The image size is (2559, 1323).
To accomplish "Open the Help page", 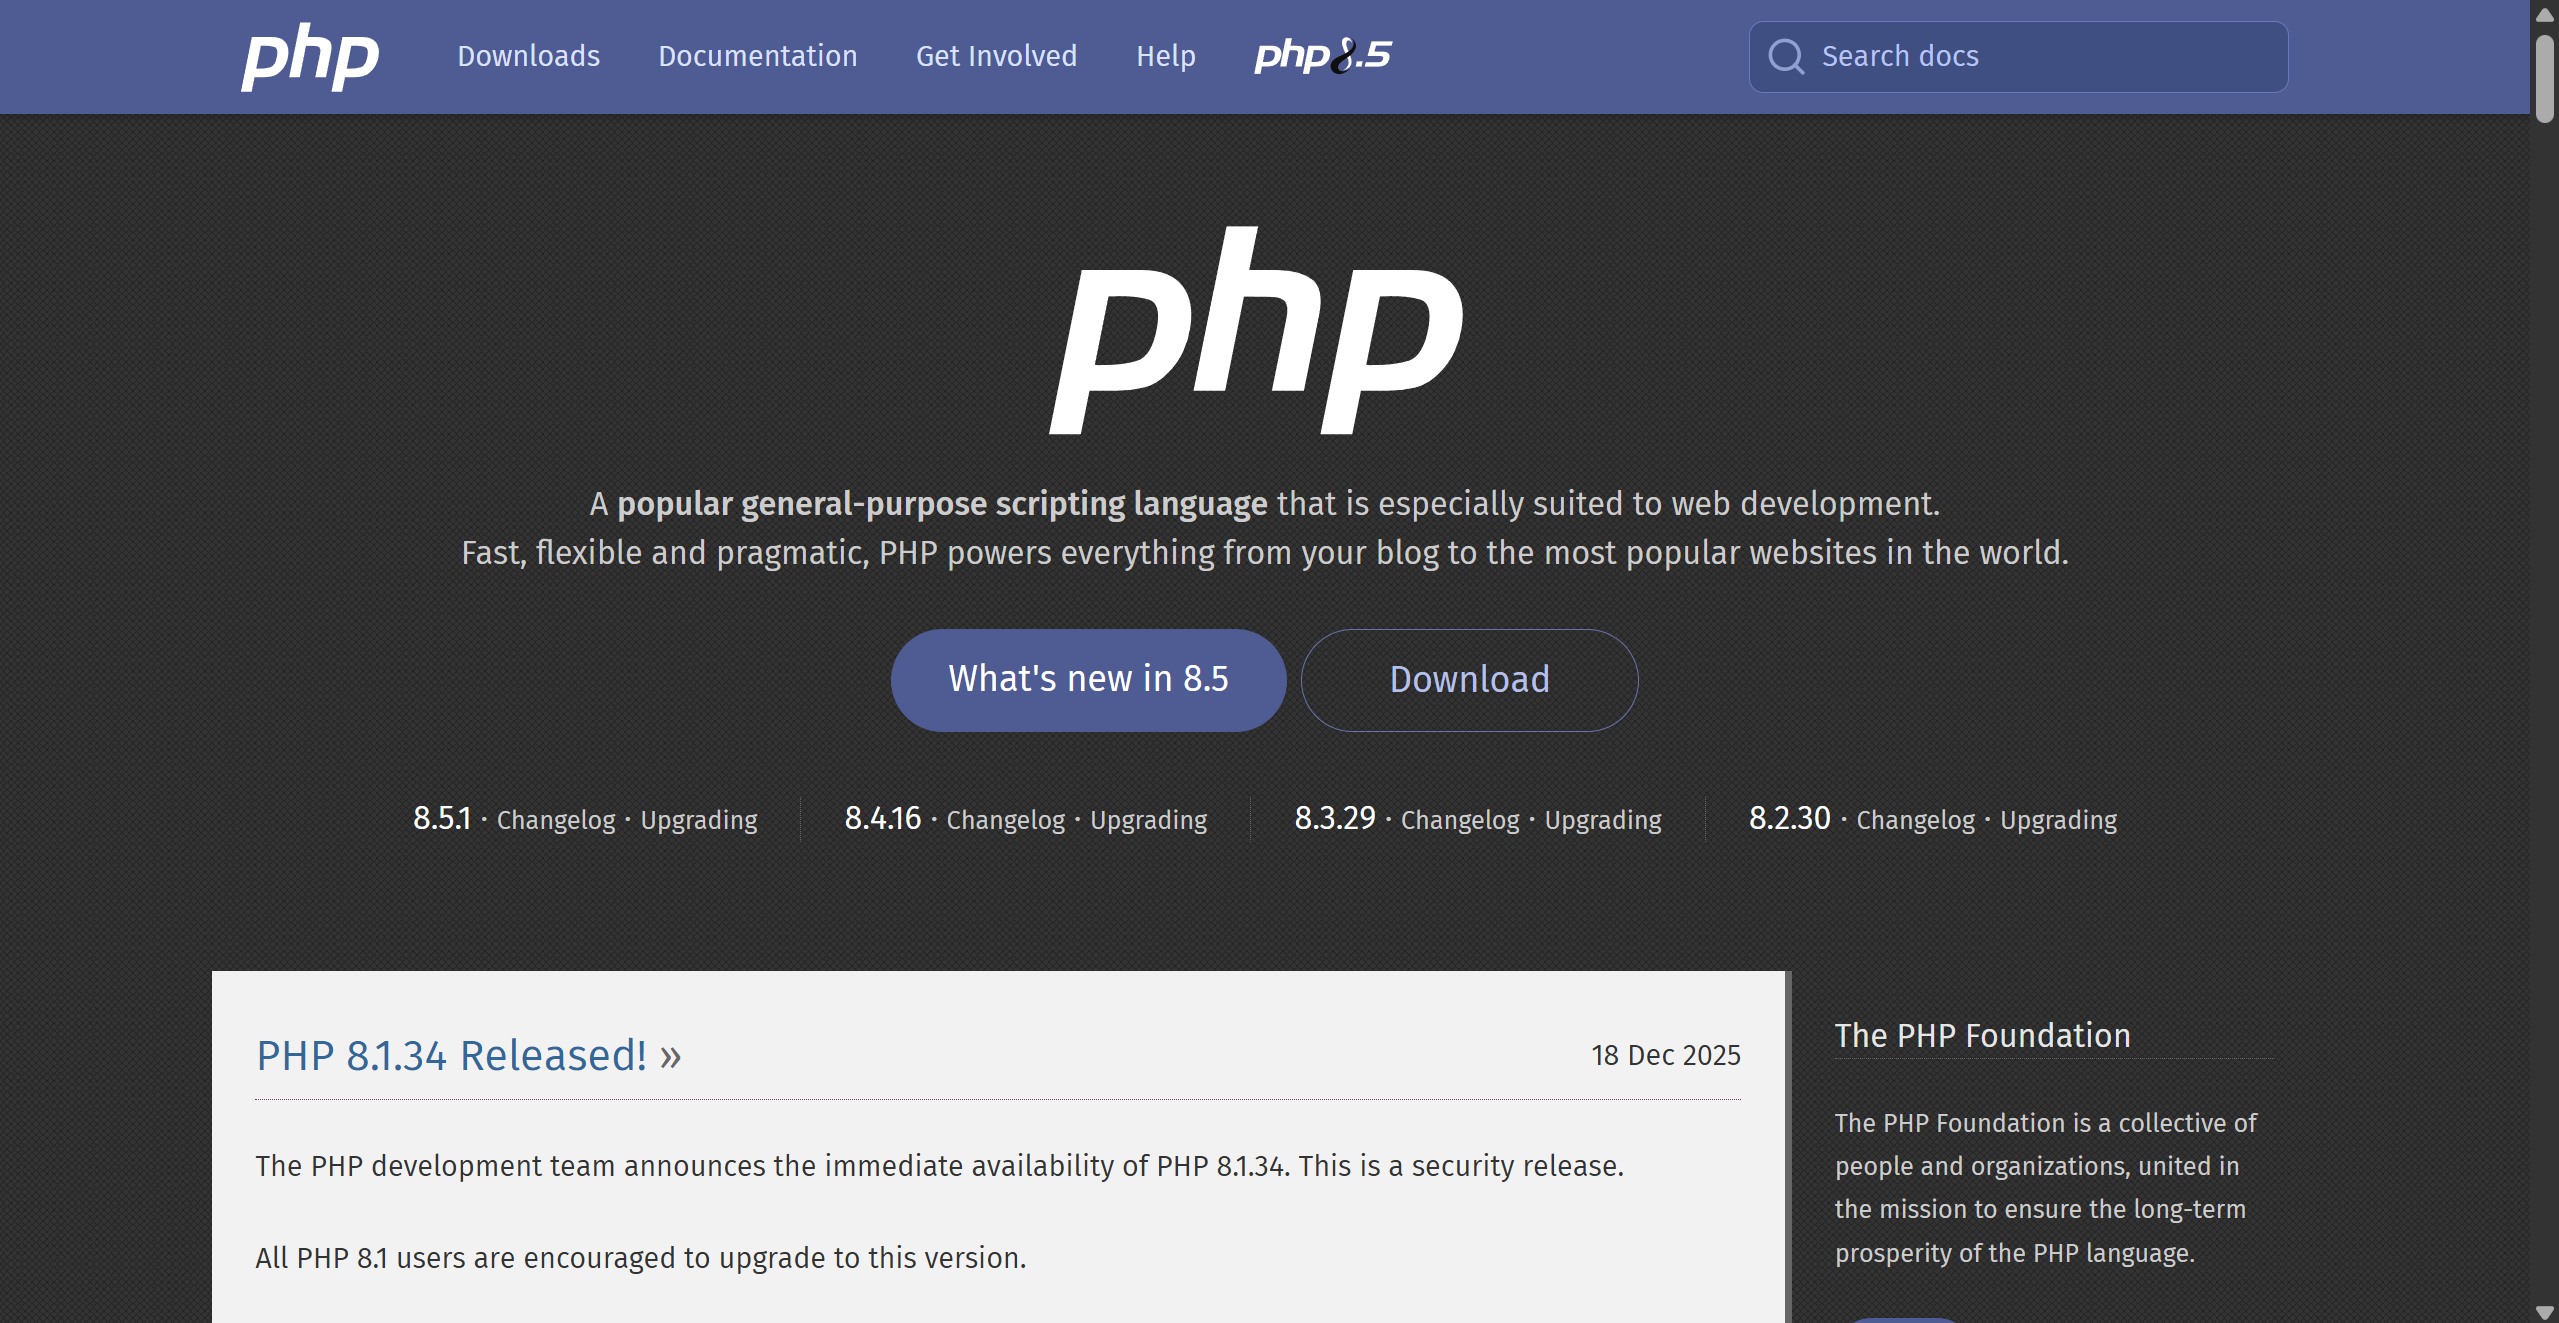I will [1165, 56].
